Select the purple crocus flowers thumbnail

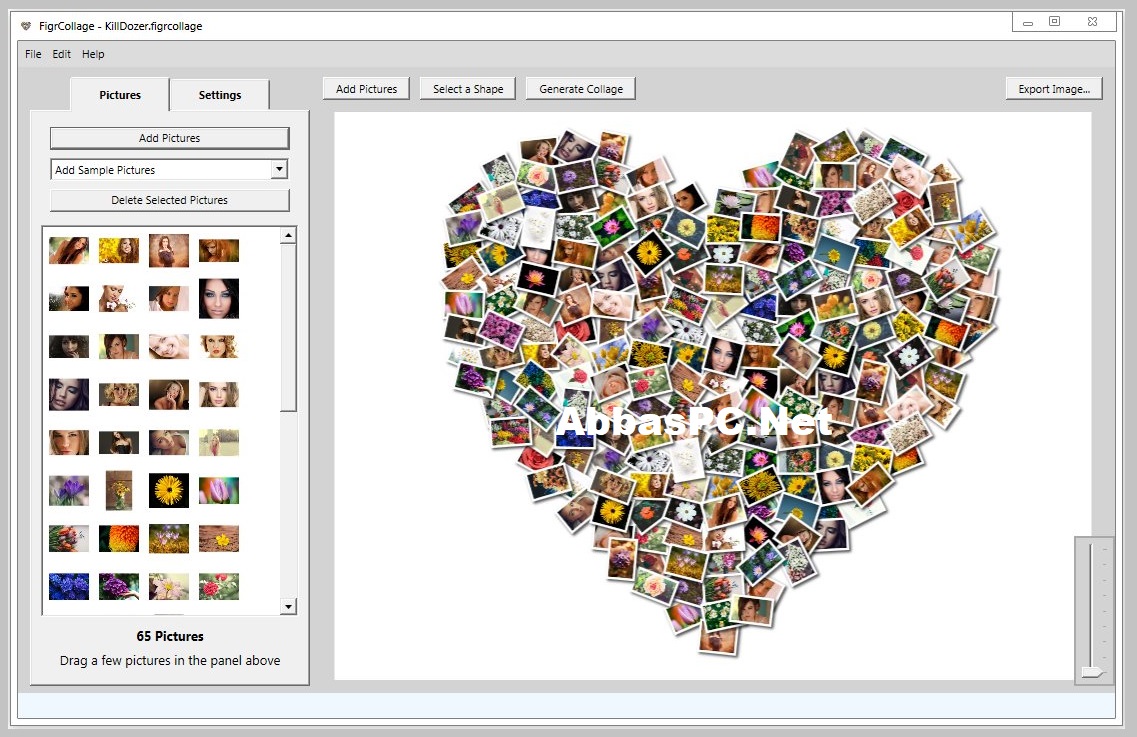click(x=69, y=490)
